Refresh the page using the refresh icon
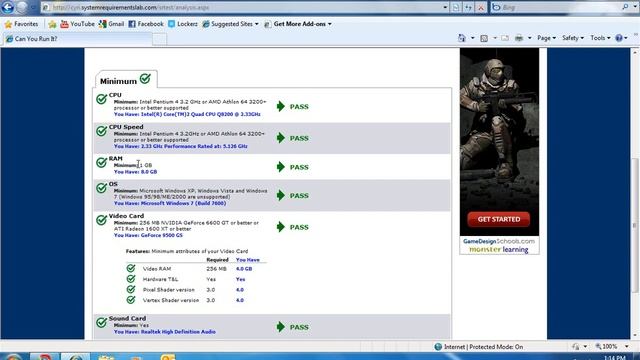Viewport: 640px width, 360px height. 468,7
